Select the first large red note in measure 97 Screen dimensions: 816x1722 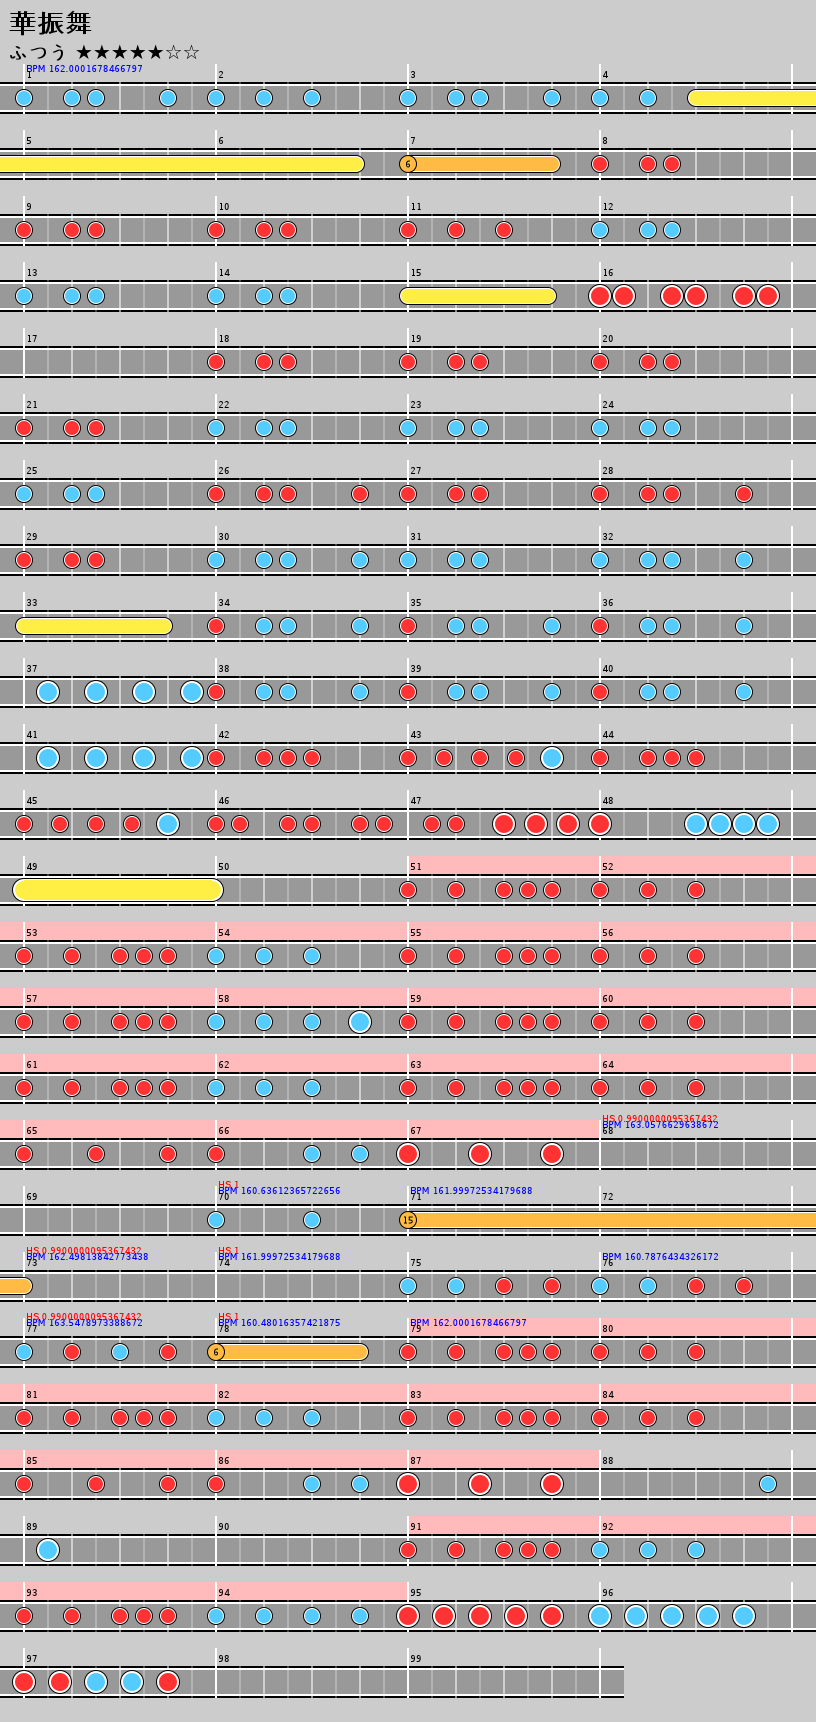pos(24,1682)
